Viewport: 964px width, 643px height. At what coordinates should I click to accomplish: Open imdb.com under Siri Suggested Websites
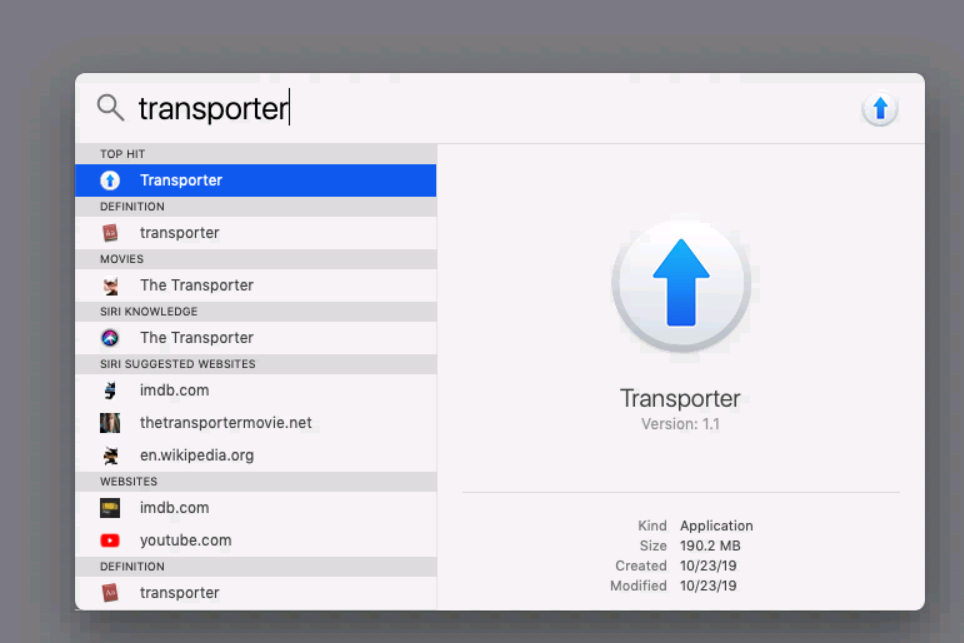click(x=256, y=390)
